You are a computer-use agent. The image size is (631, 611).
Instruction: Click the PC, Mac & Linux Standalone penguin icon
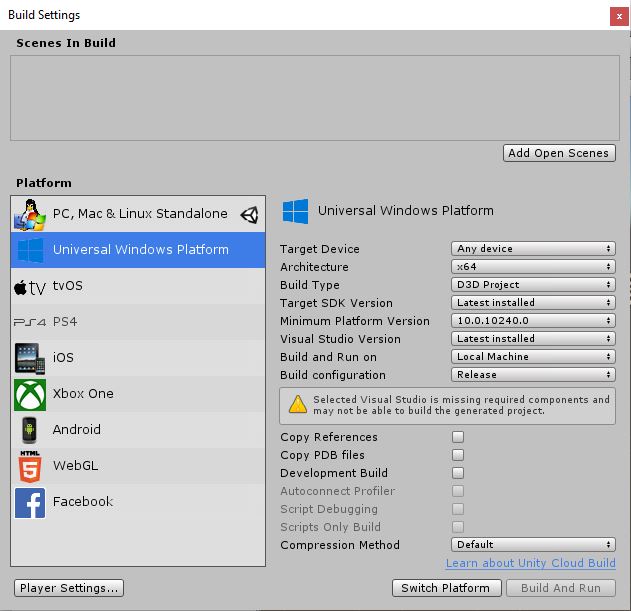click(x=30, y=215)
